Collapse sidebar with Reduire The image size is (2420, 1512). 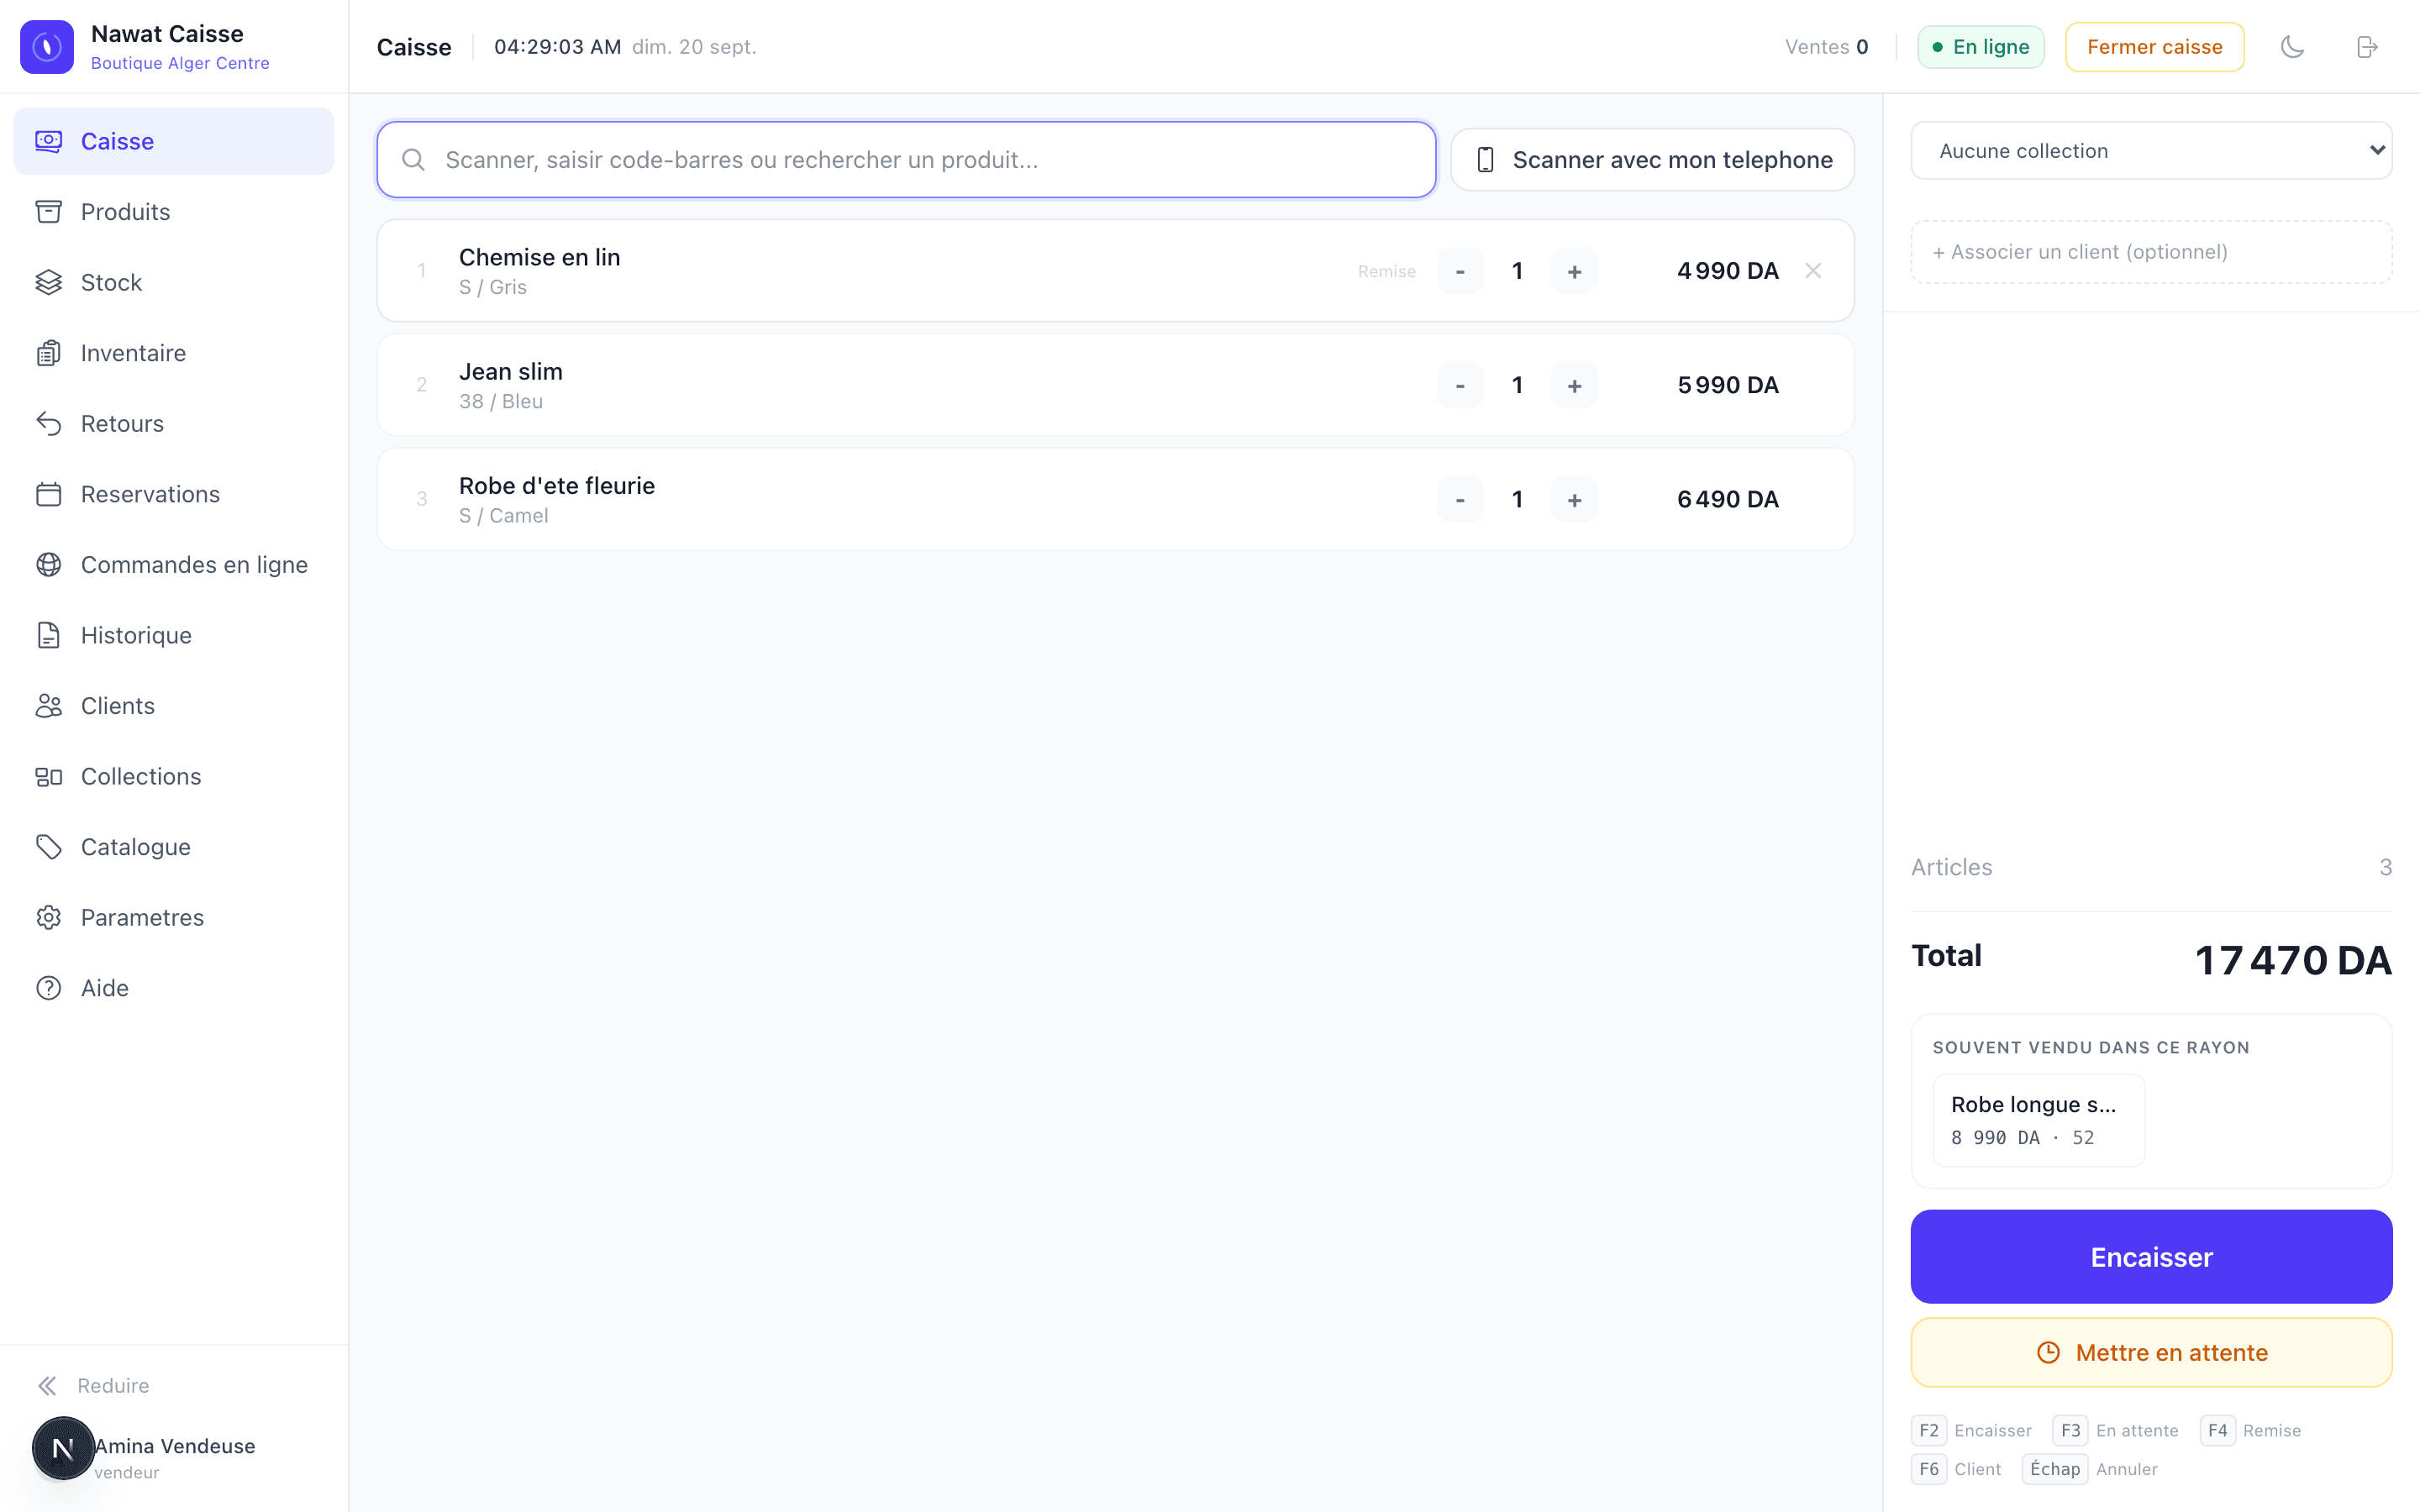(94, 1385)
